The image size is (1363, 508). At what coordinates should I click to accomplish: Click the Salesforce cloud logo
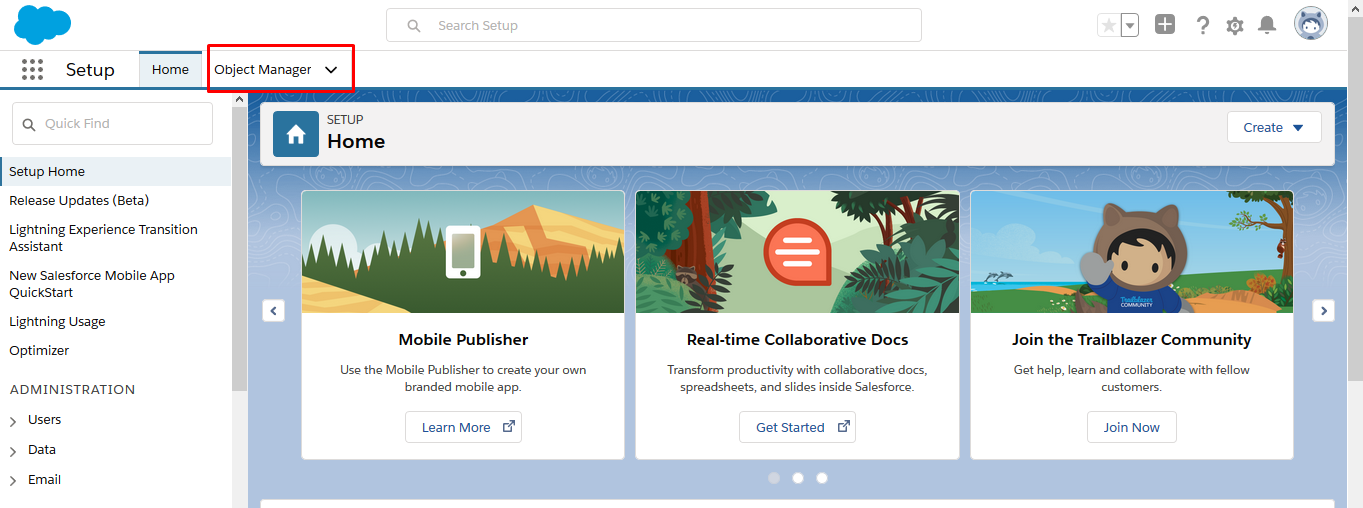pos(42,25)
